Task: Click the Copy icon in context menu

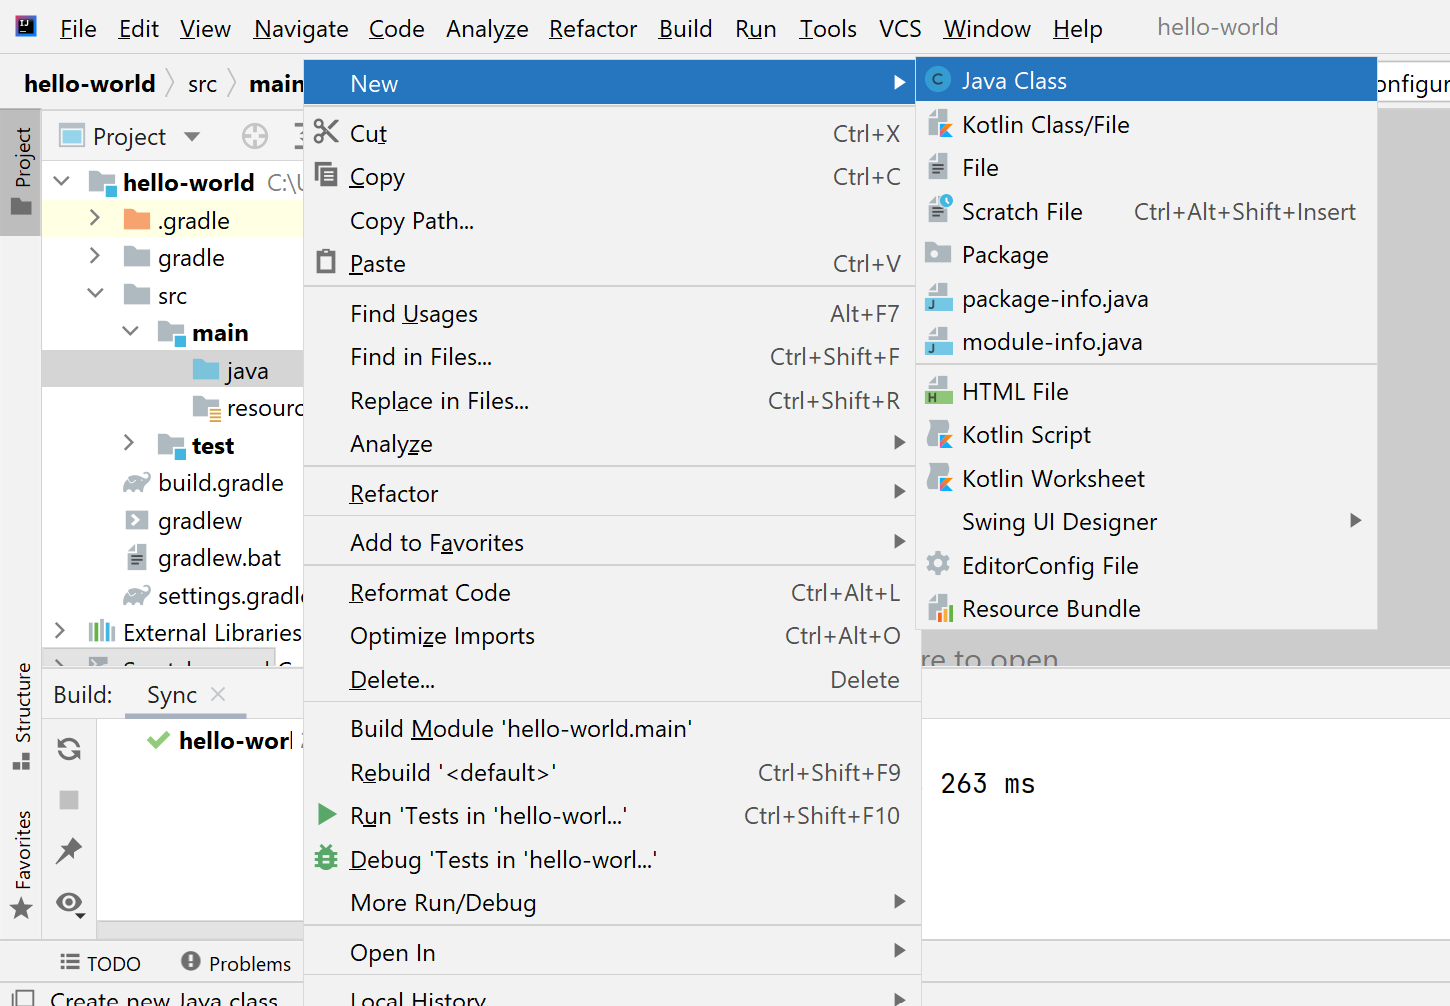Action: (326, 175)
